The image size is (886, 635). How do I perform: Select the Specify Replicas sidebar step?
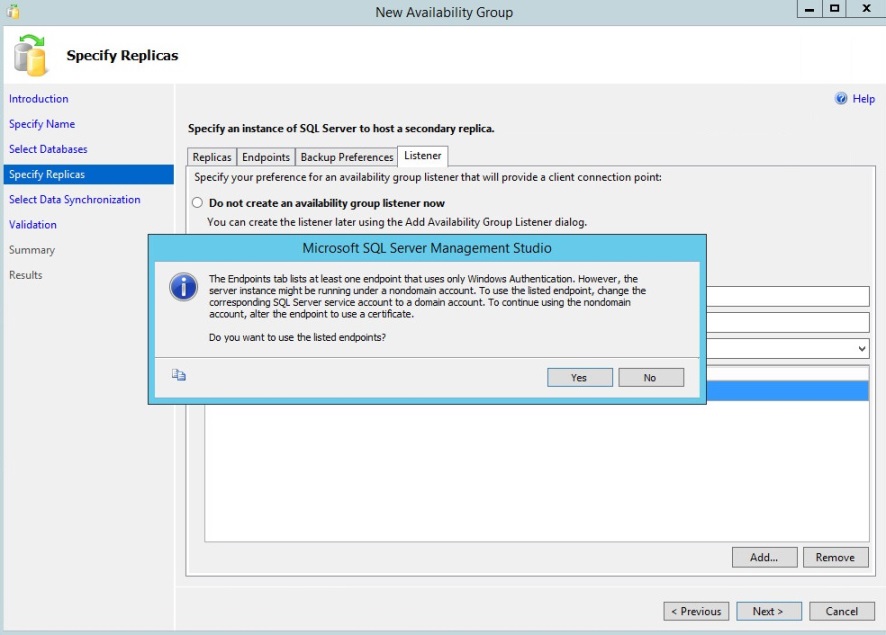[89, 175]
